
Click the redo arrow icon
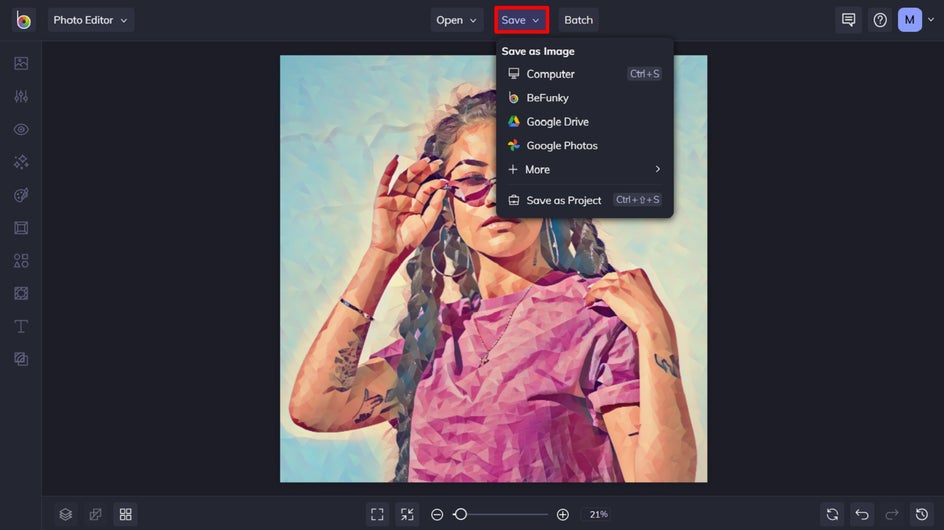click(x=892, y=514)
